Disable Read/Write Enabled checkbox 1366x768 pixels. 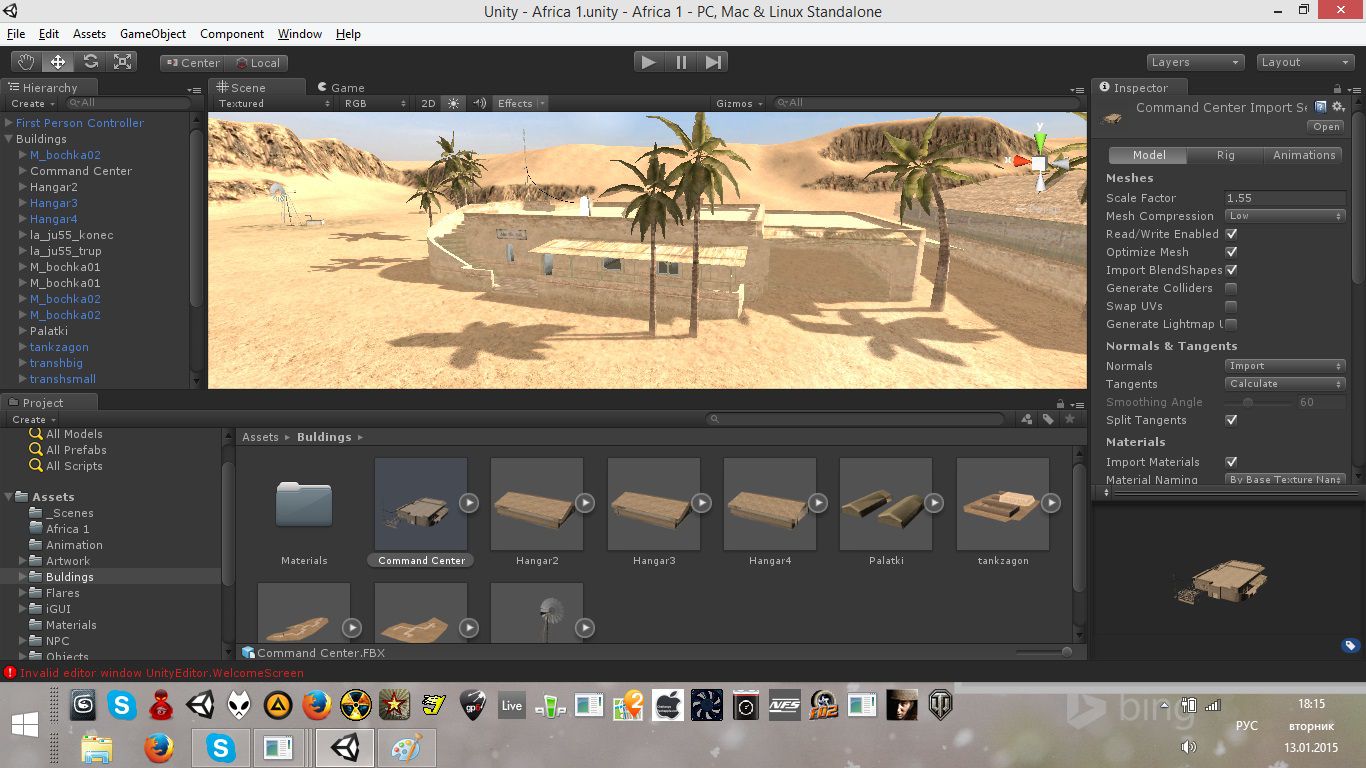[x=1231, y=234]
